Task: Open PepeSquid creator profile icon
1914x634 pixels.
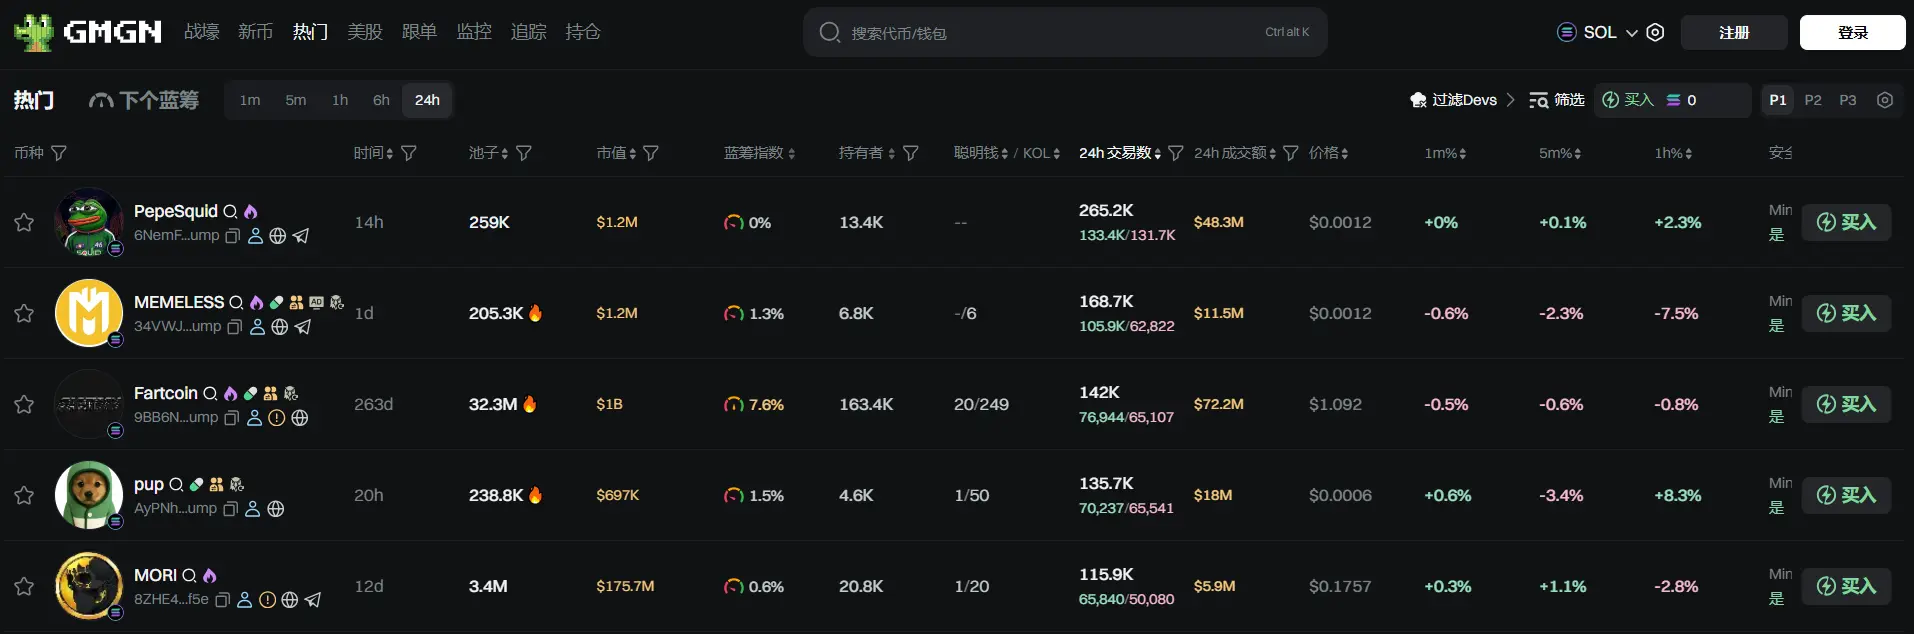Action: (255, 236)
